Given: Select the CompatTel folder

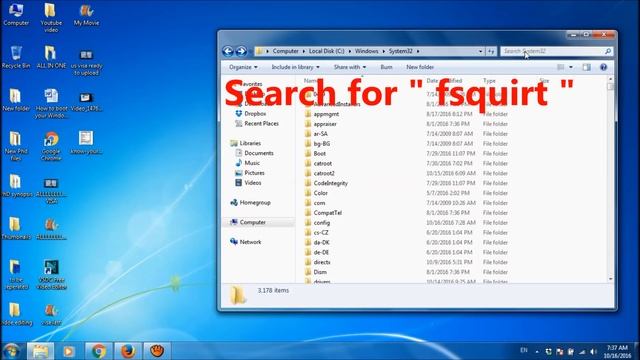Looking at the screenshot, I should 327,213.
